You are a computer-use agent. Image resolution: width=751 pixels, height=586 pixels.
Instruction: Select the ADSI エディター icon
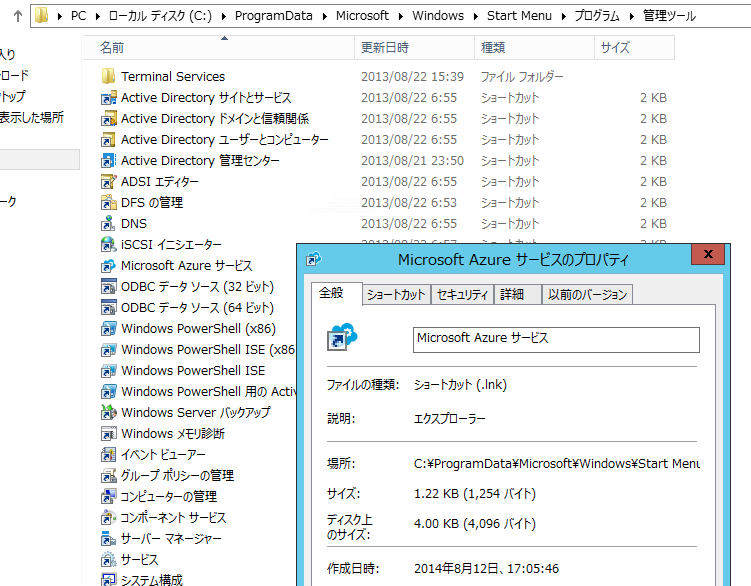[108, 182]
